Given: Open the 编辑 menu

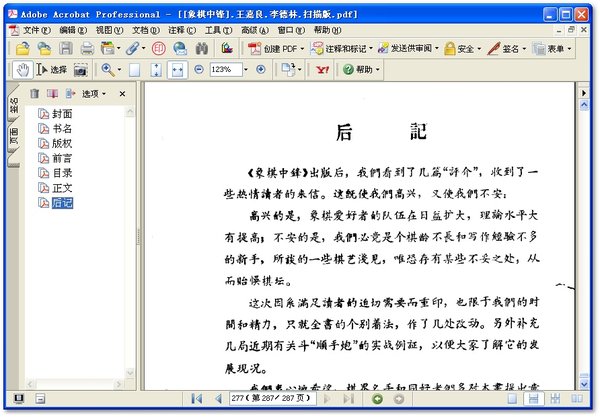Looking at the screenshot, I should coord(73,30).
